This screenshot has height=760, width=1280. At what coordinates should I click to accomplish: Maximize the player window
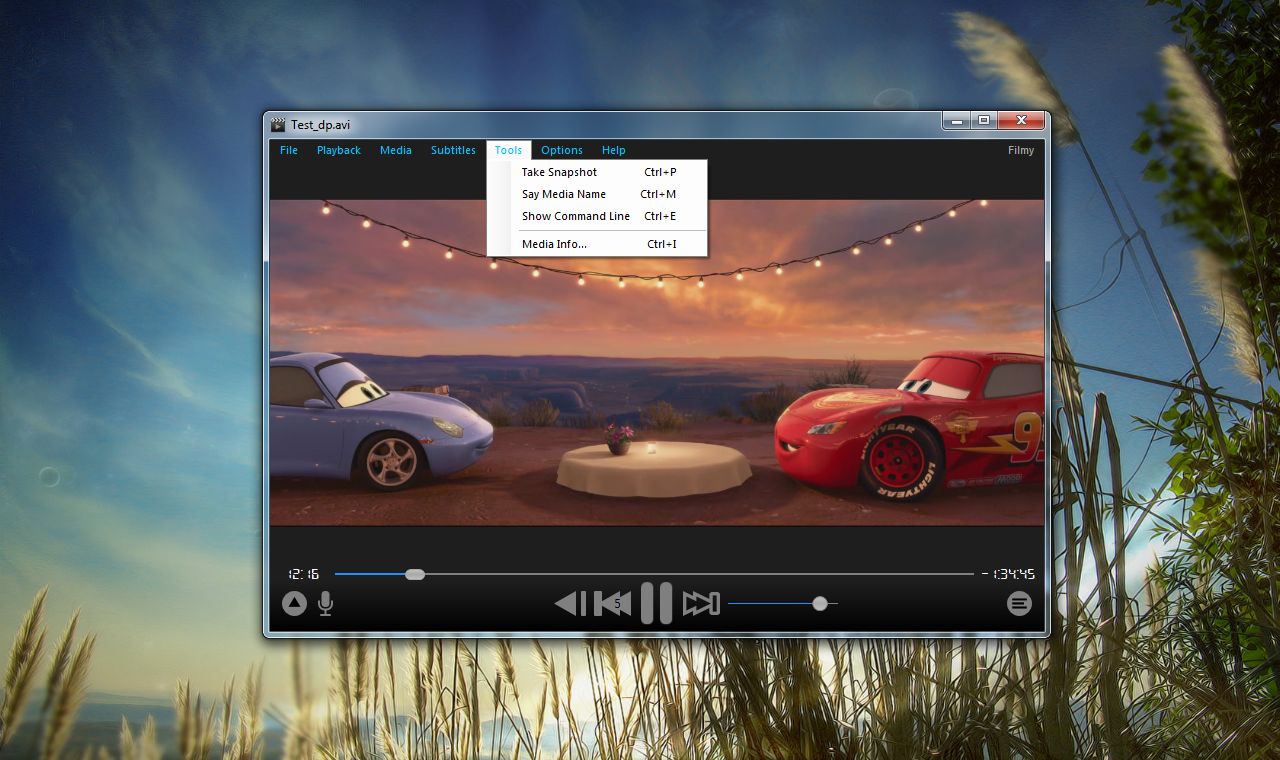(984, 120)
